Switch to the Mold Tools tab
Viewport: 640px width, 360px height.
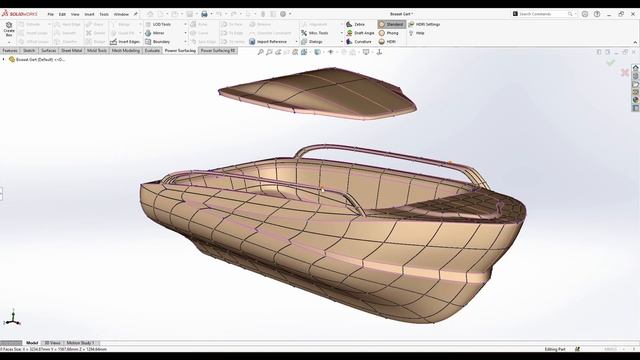click(97, 51)
